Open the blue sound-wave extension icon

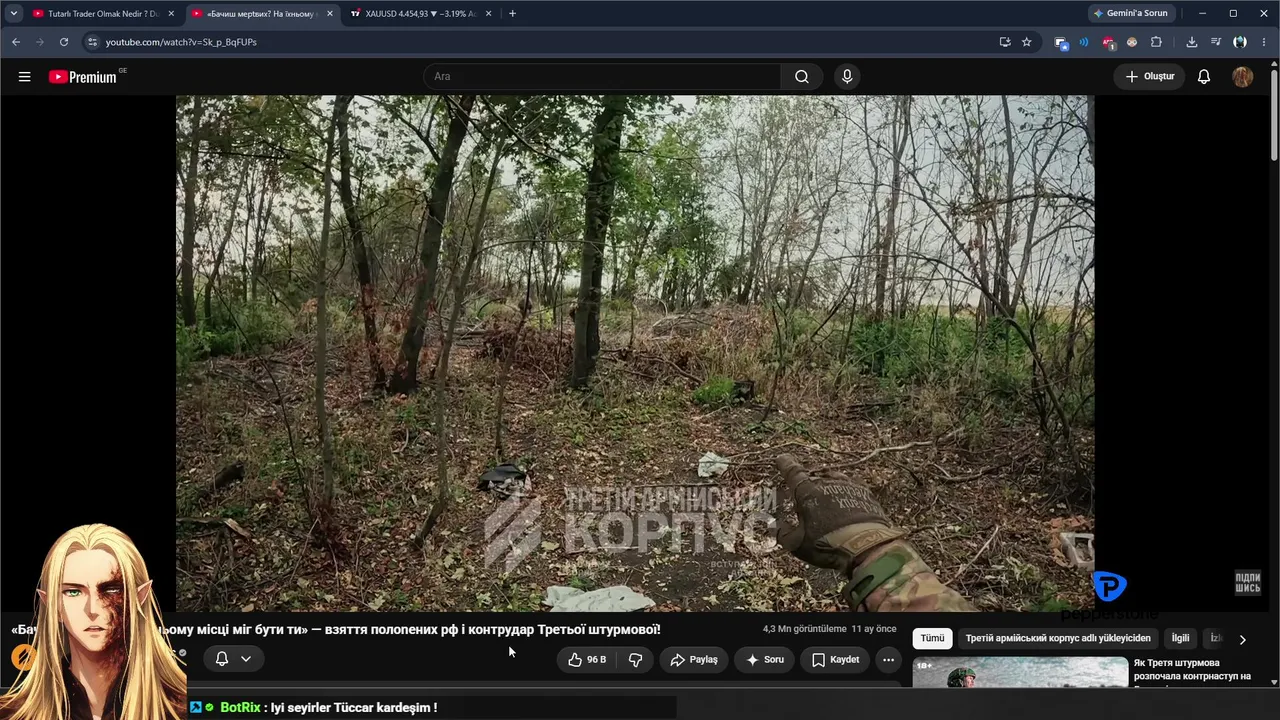click(x=1084, y=42)
